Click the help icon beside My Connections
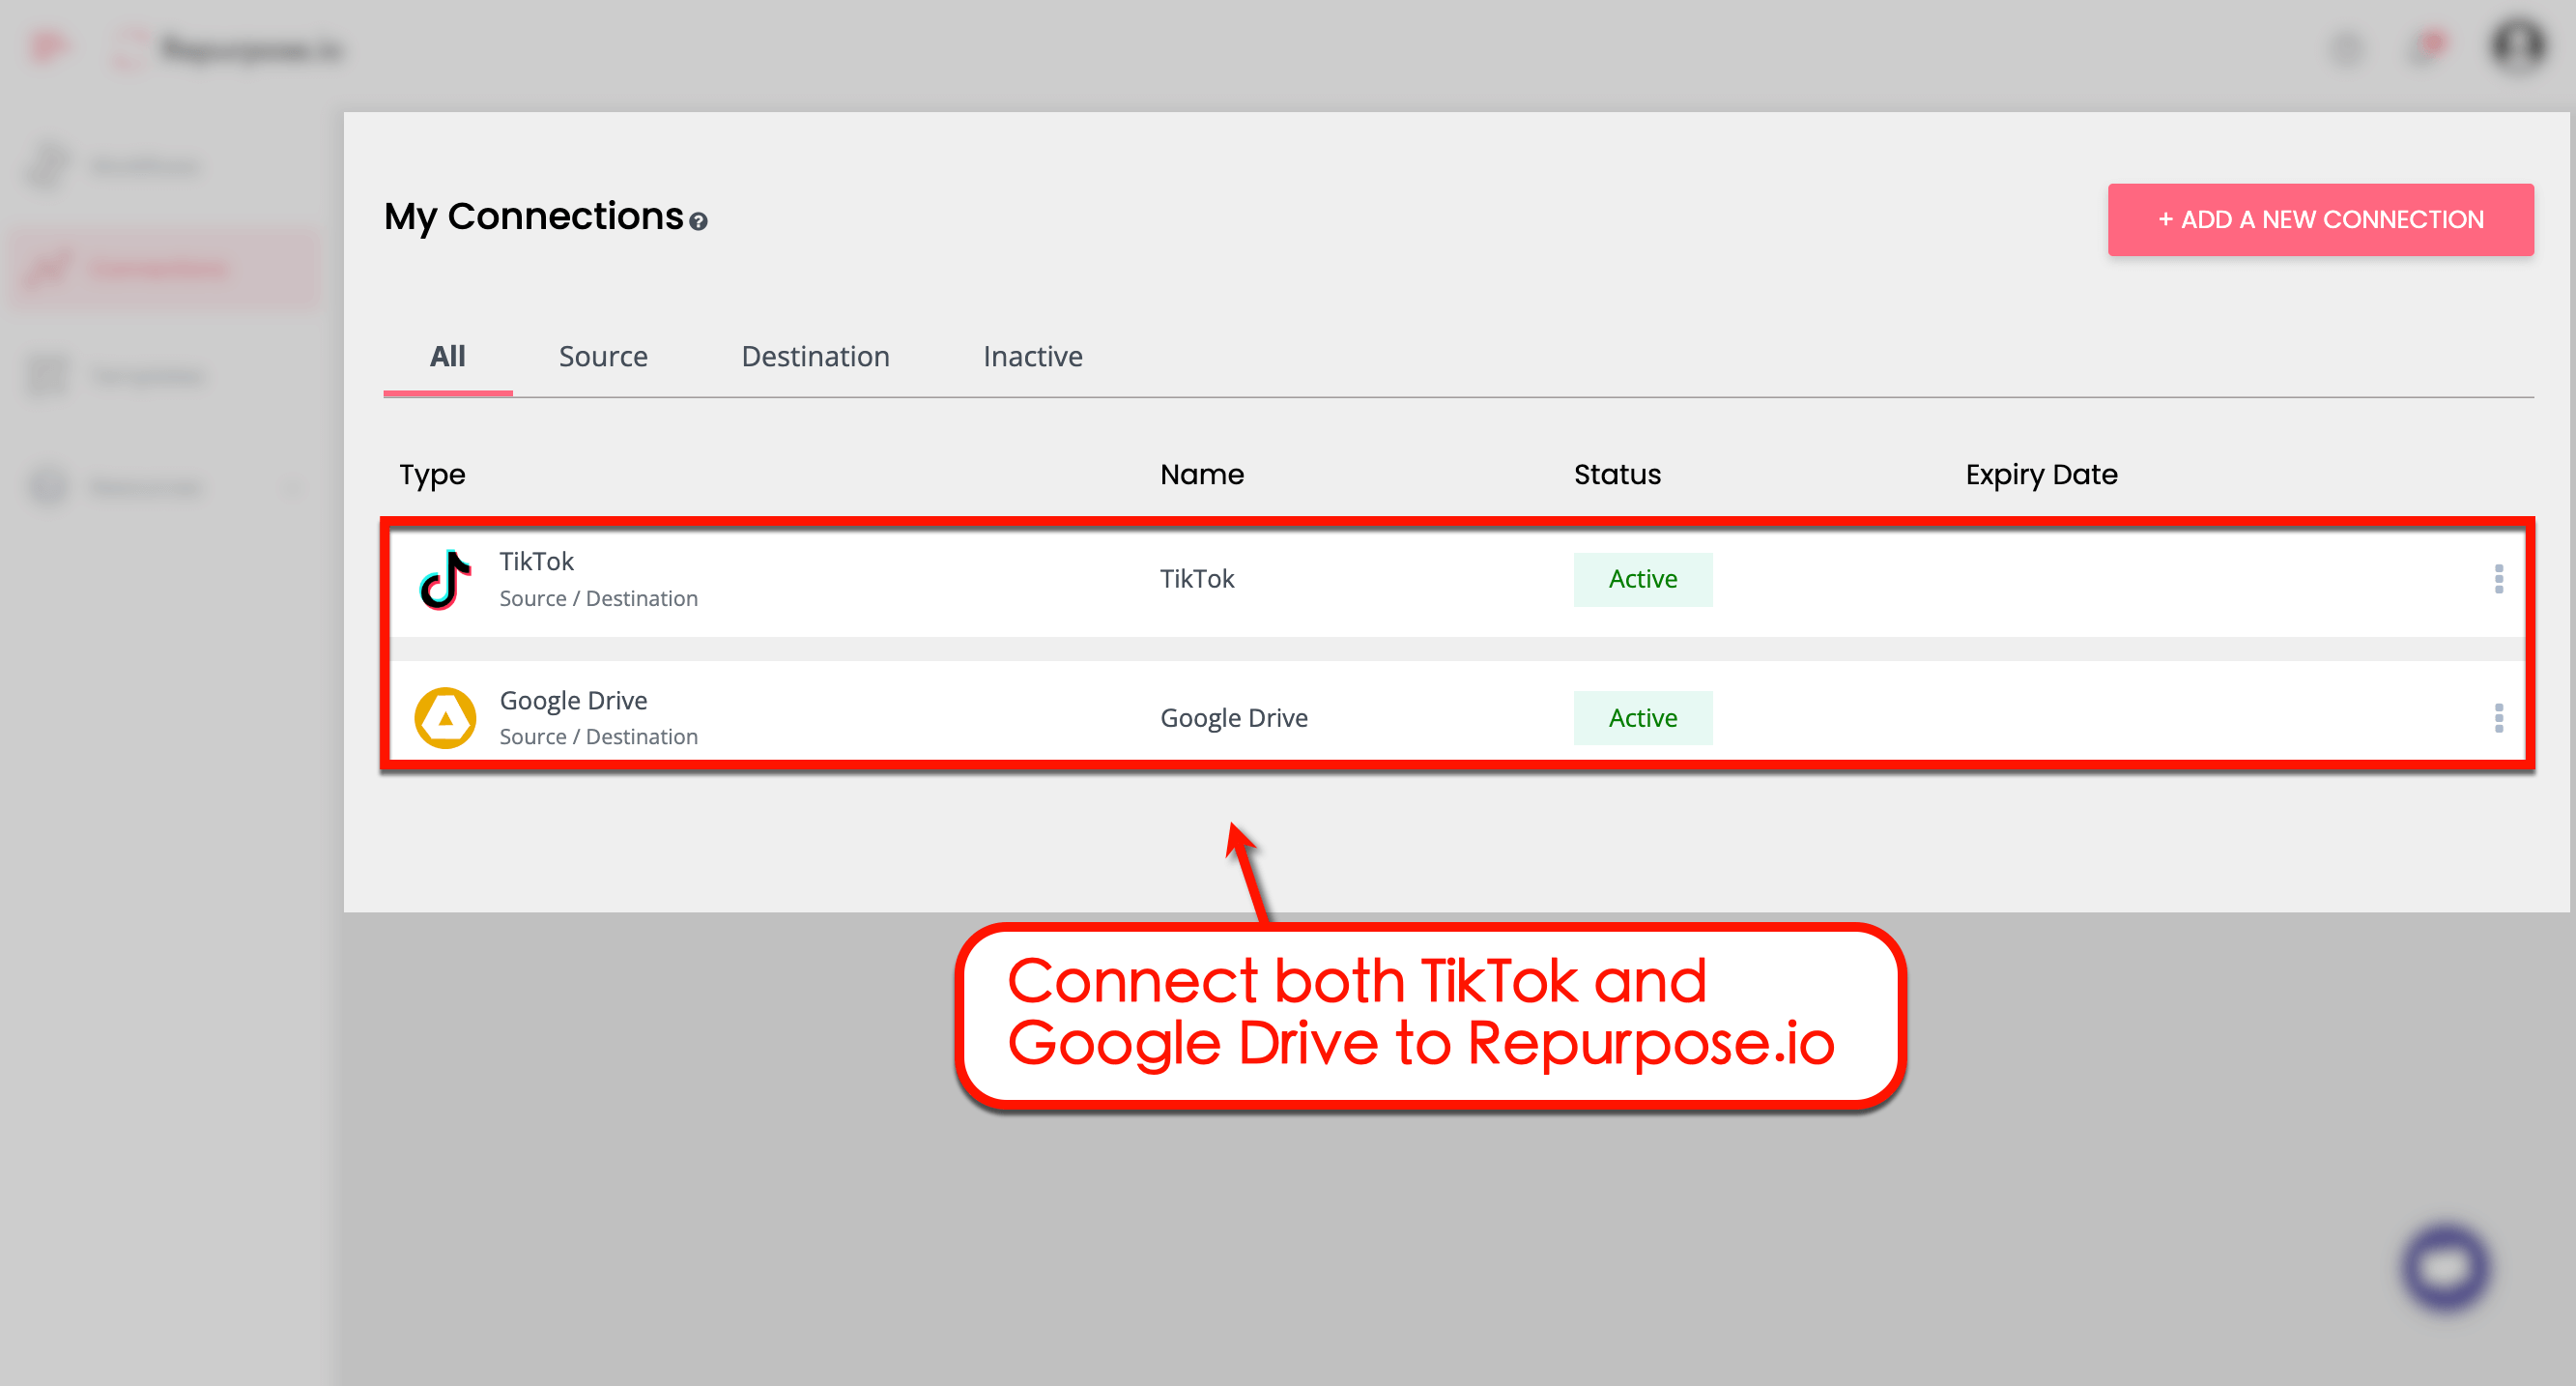The width and height of the screenshot is (2576, 1386). [698, 222]
